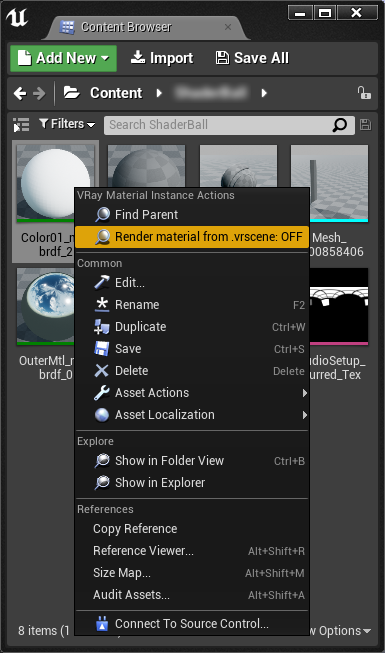The width and height of the screenshot is (385, 653).
Task: Click the Import button
Action: click(x=162, y=58)
